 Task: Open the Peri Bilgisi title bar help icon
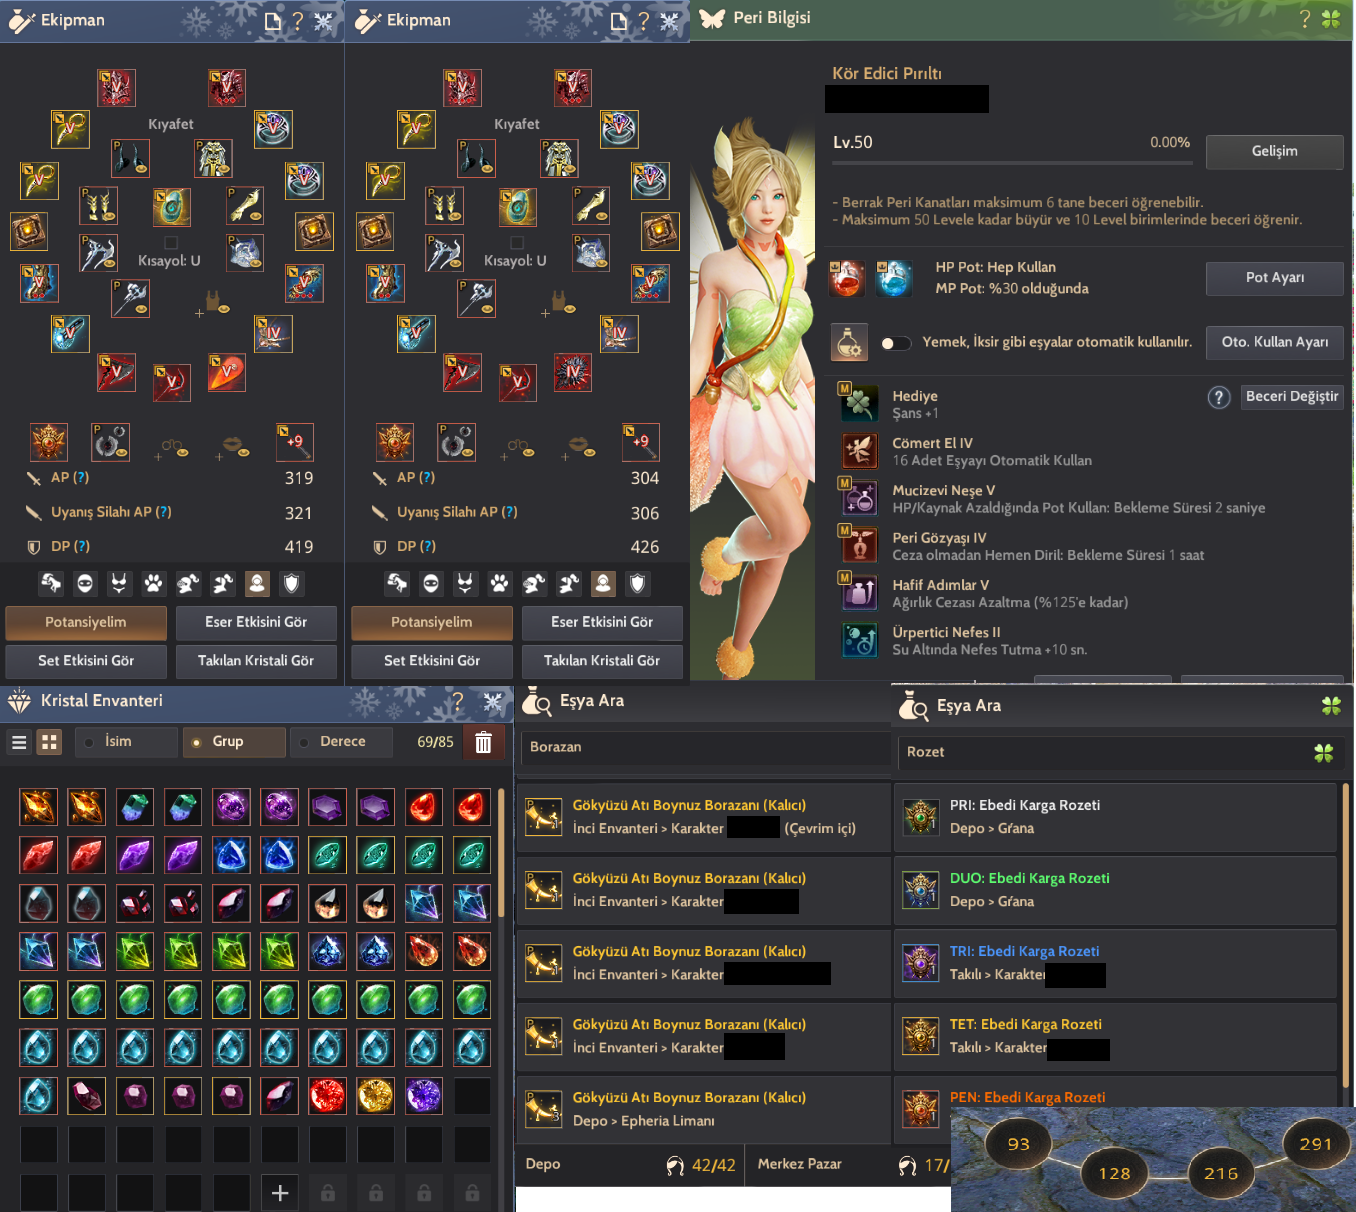1304,19
